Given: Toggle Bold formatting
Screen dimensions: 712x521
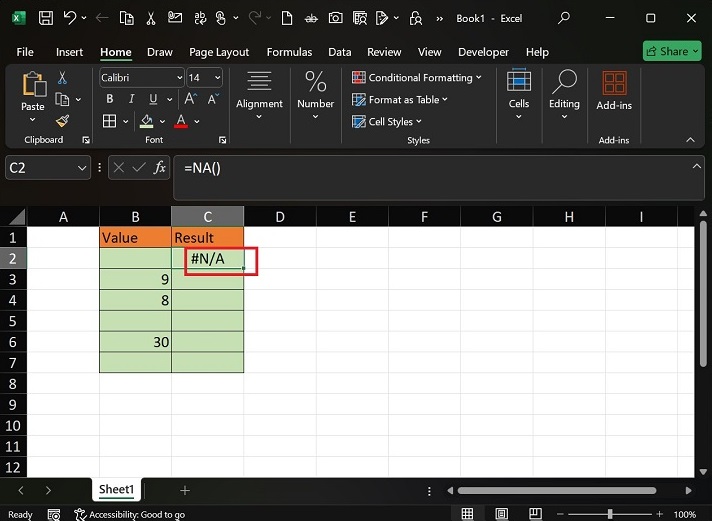Looking at the screenshot, I should [x=109, y=99].
